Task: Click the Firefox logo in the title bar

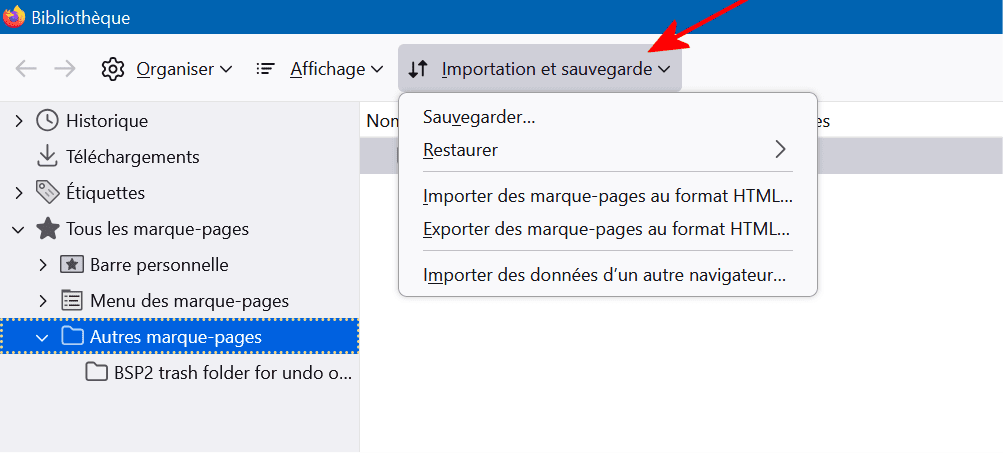Action: click(14, 17)
